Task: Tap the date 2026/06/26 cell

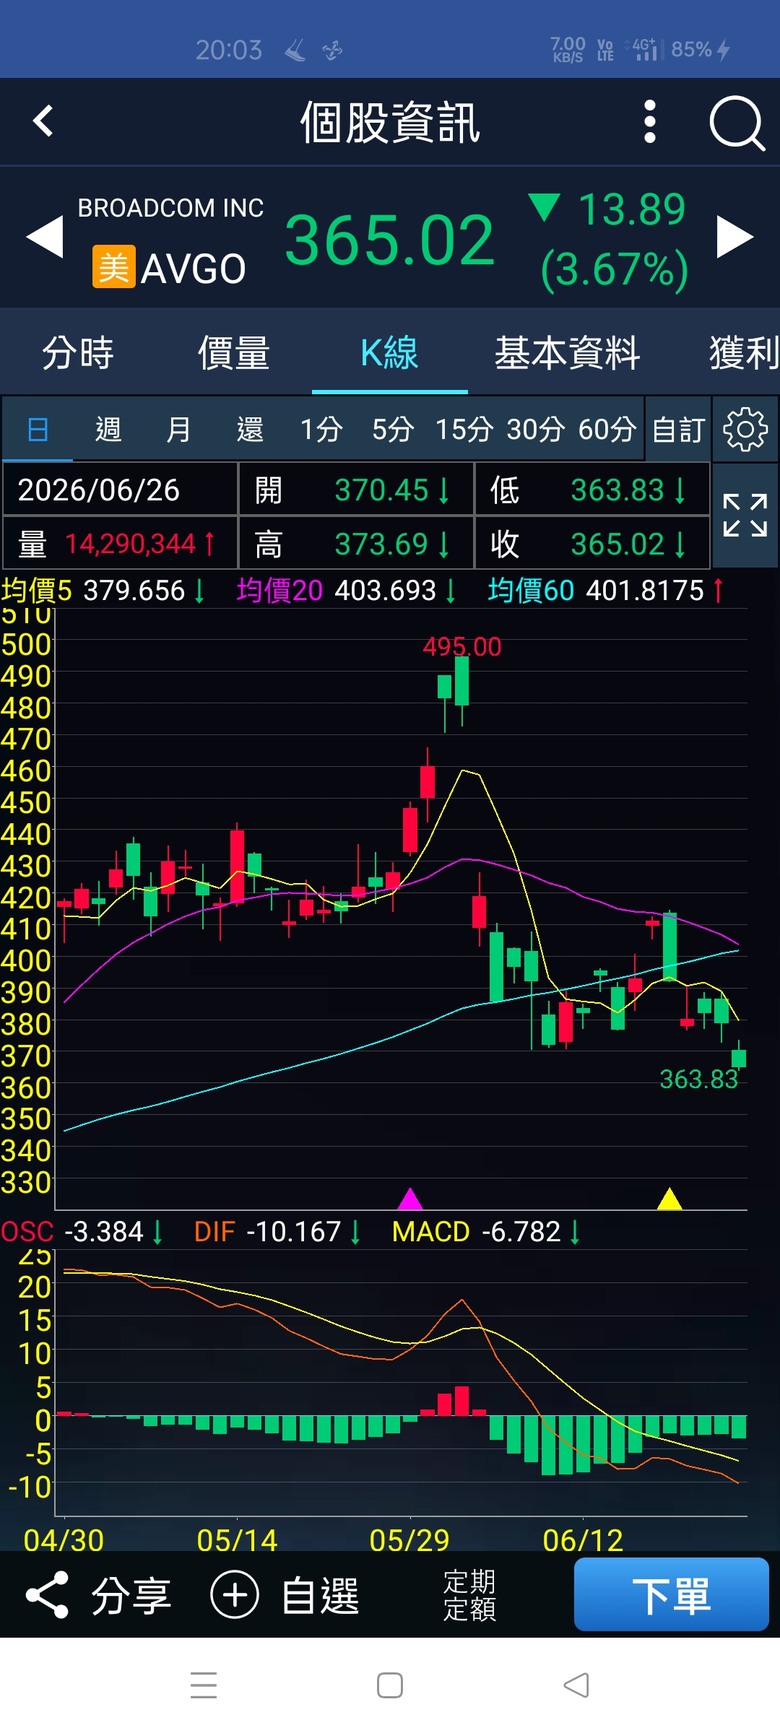Action: pyautogui.click(x=120, y=490)
